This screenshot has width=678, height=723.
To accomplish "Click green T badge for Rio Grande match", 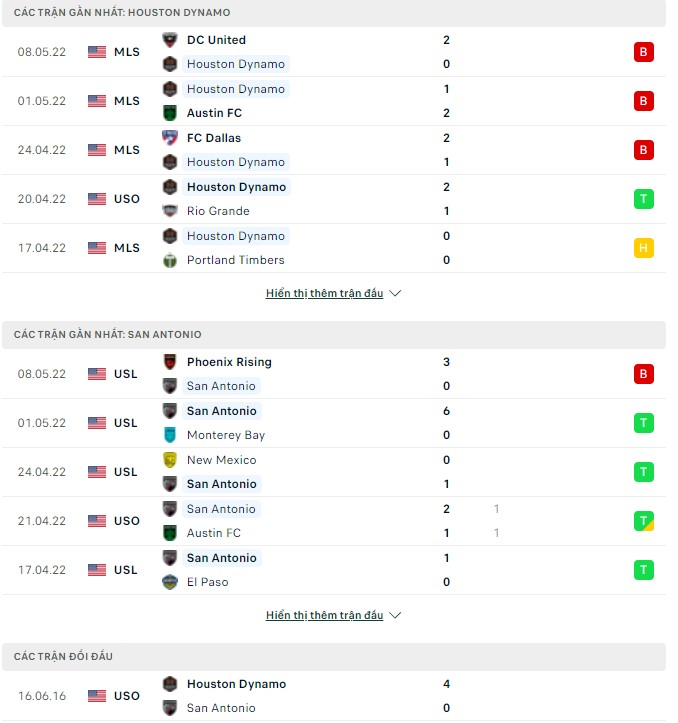I will pos(643,199).
